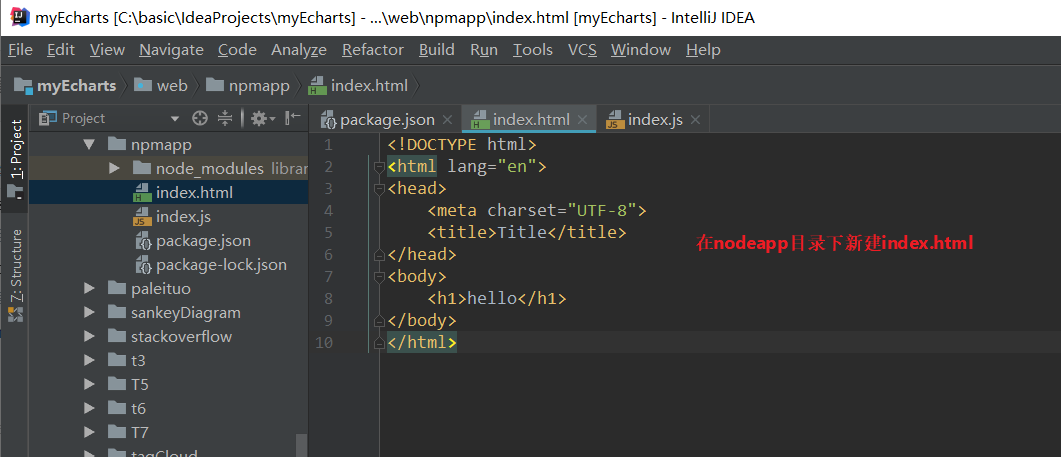Viewport: 1061px width, 457px height.
Task: Select index.js file in project tree
Action: [x=183, y=216]
